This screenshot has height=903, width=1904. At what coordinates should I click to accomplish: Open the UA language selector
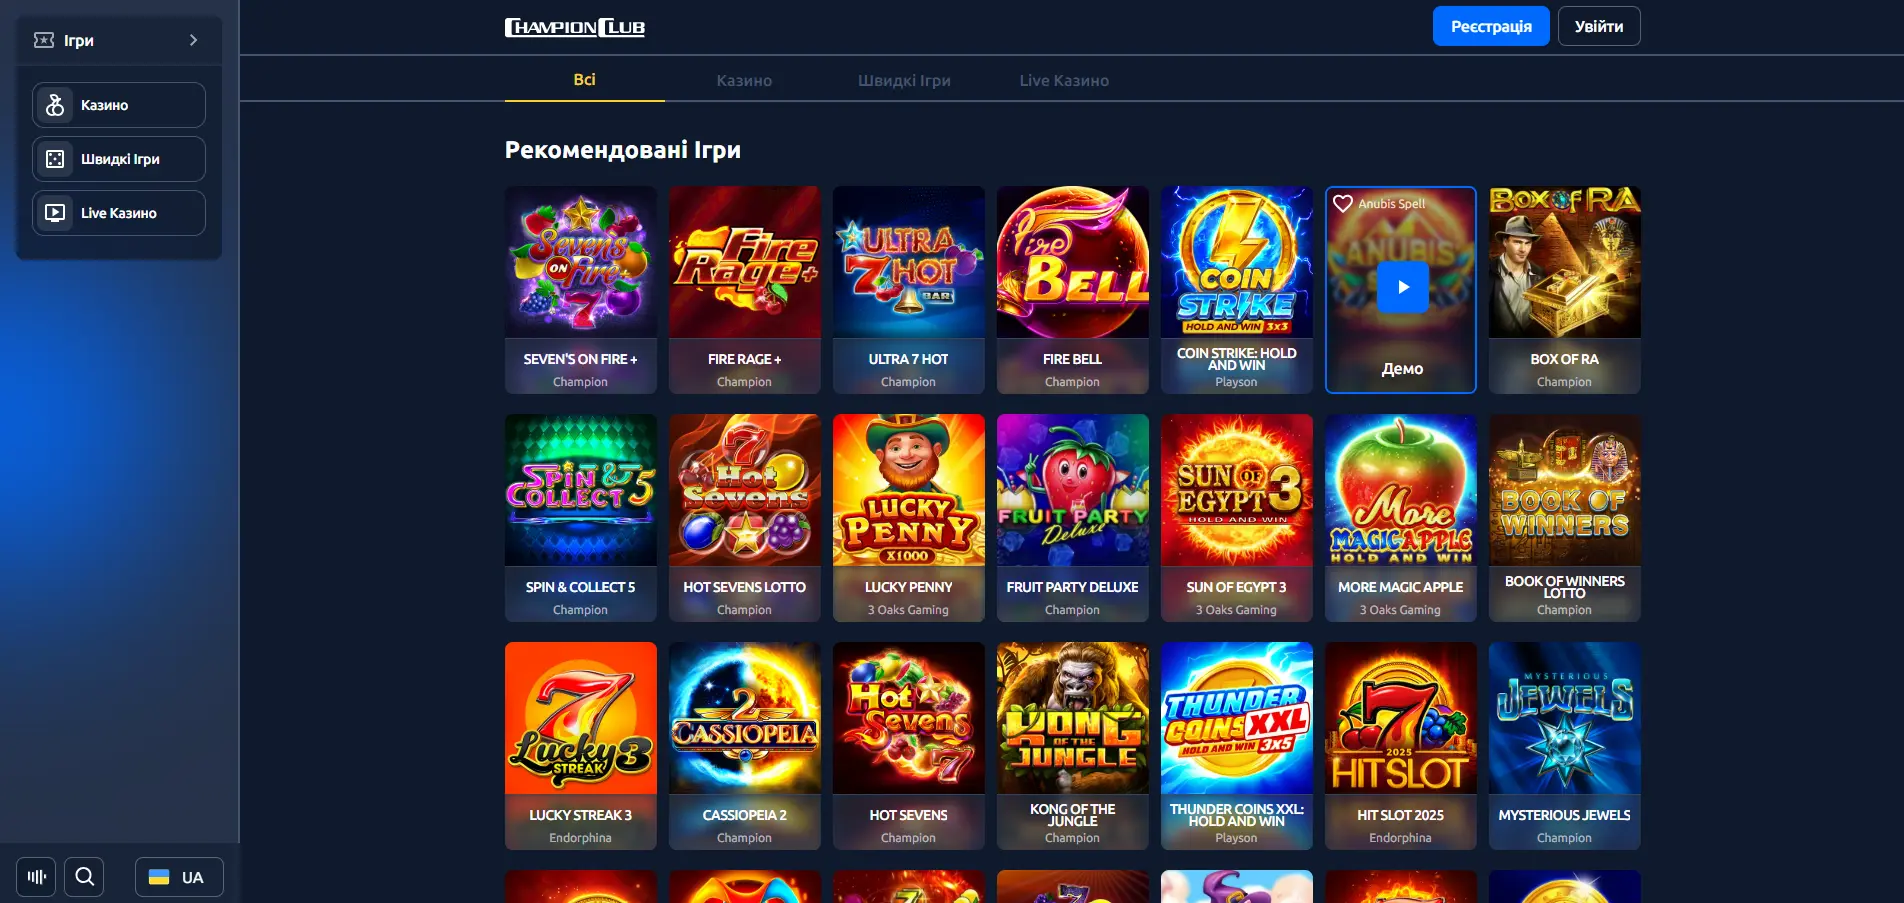click(179, 877)
